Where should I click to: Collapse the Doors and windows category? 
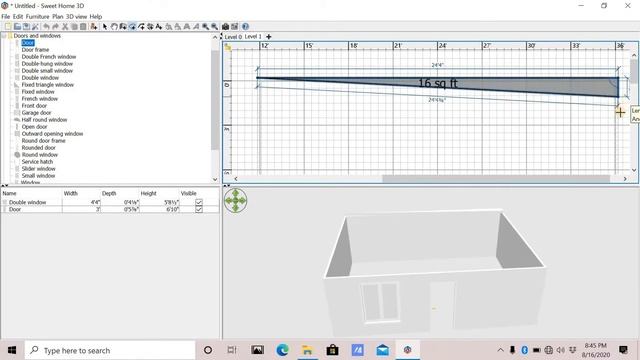point(4,36)
